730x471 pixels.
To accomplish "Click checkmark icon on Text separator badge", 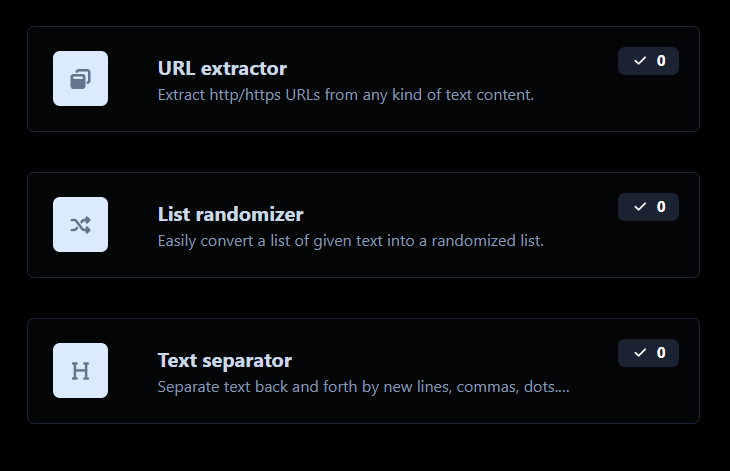I will [640, 353].
